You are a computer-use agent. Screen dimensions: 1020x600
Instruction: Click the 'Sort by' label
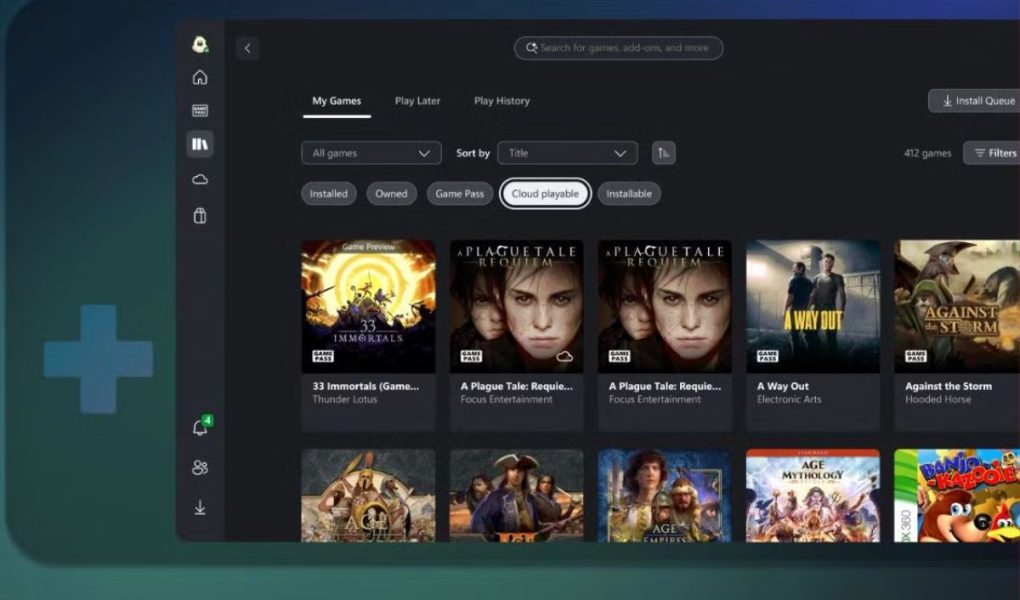(x=473, y=154)
